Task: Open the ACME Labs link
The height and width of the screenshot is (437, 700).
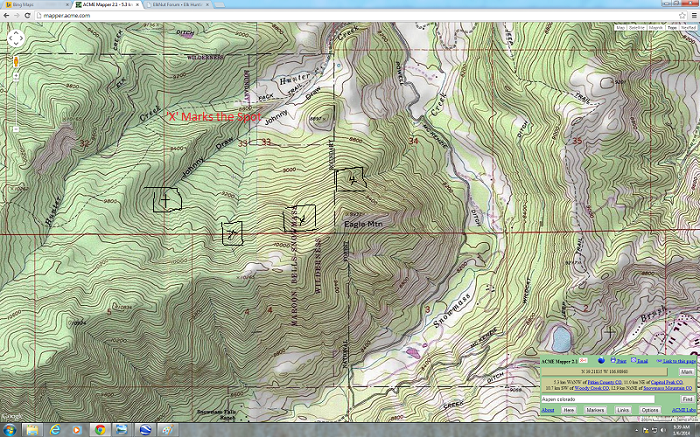Action: pyautogui.click(x=684, y=410)
